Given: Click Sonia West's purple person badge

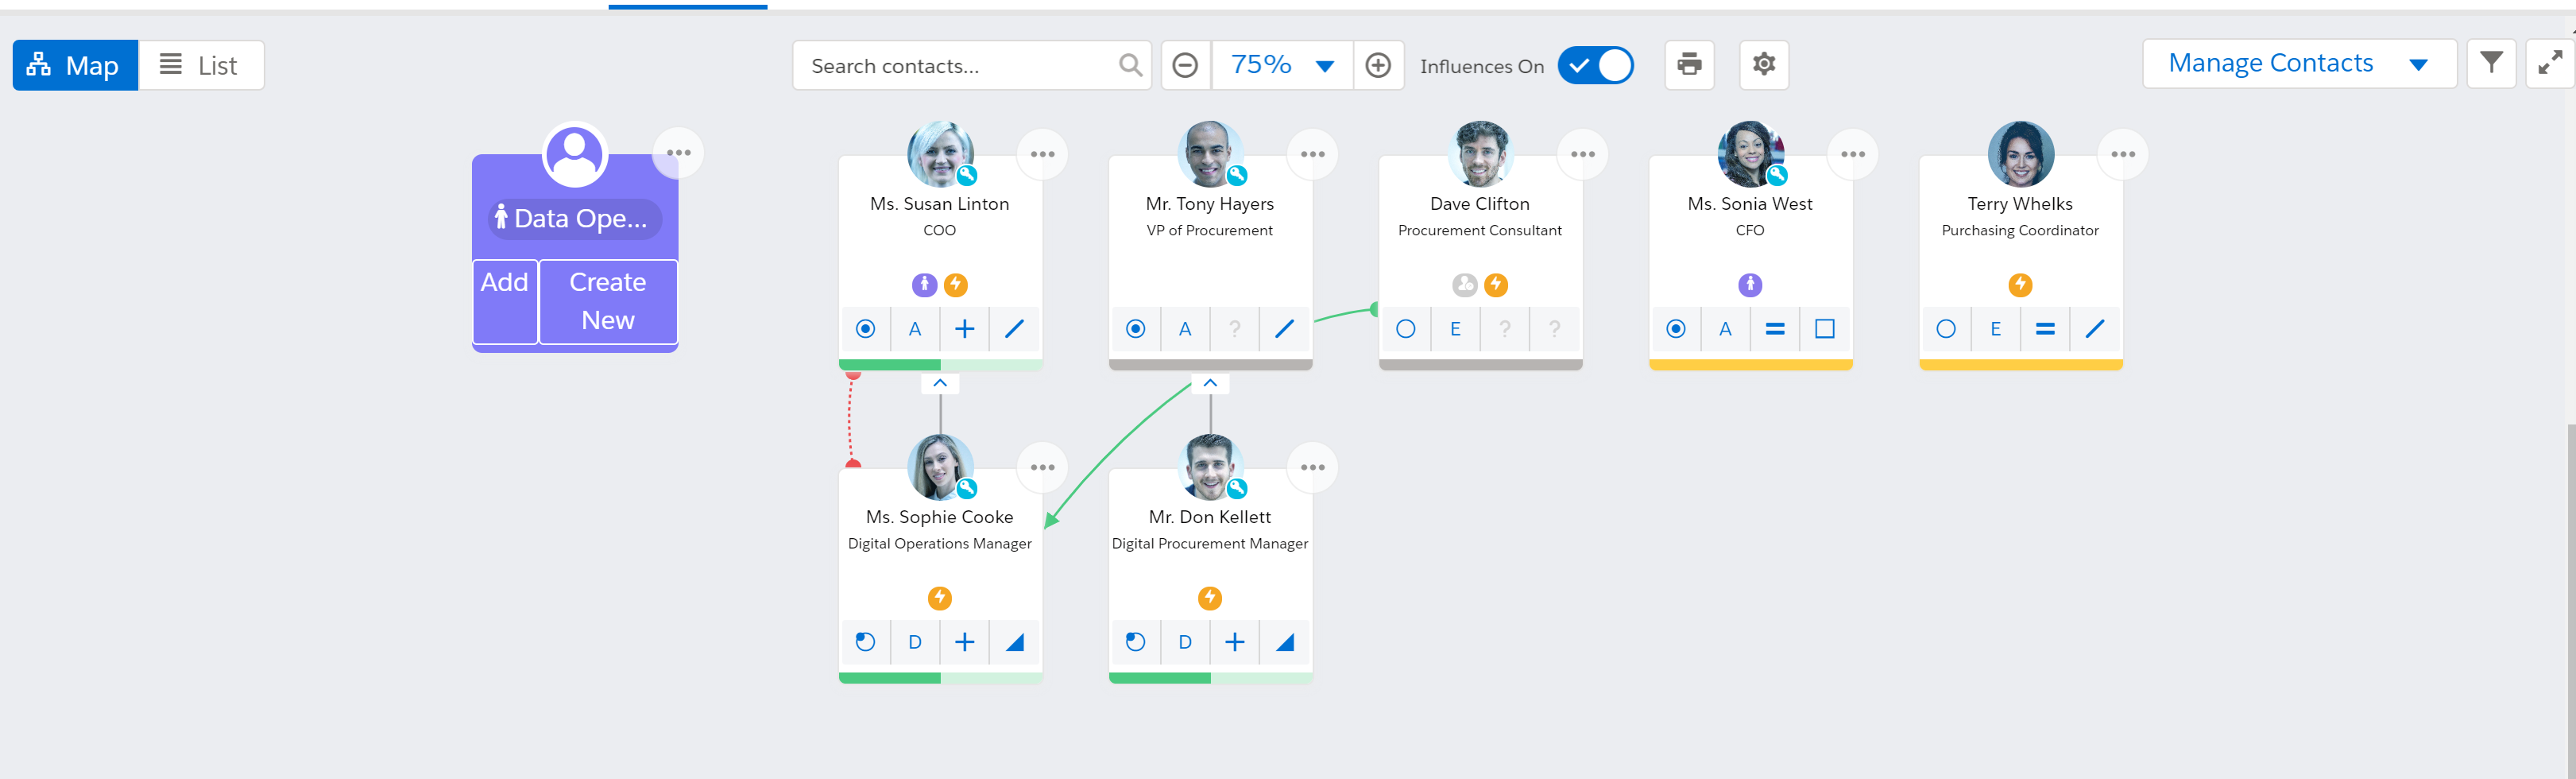Looking at the screenshot, I should 1750,285.
